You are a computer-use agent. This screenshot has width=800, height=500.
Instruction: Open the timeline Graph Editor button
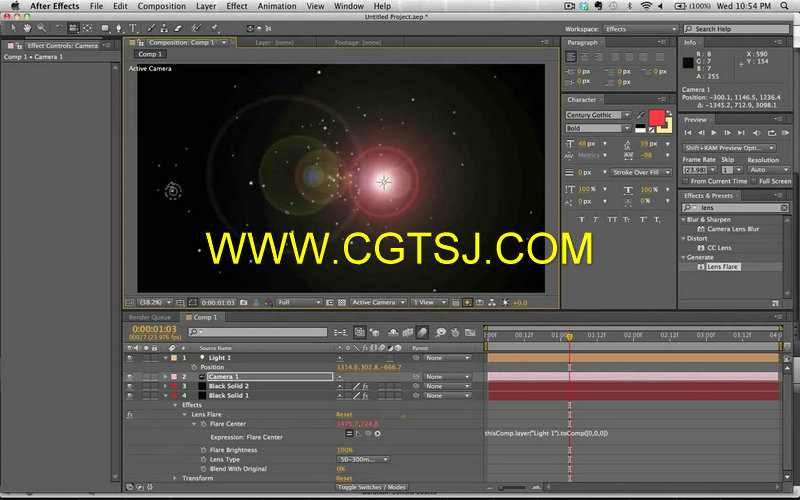[x=470, y=333]
